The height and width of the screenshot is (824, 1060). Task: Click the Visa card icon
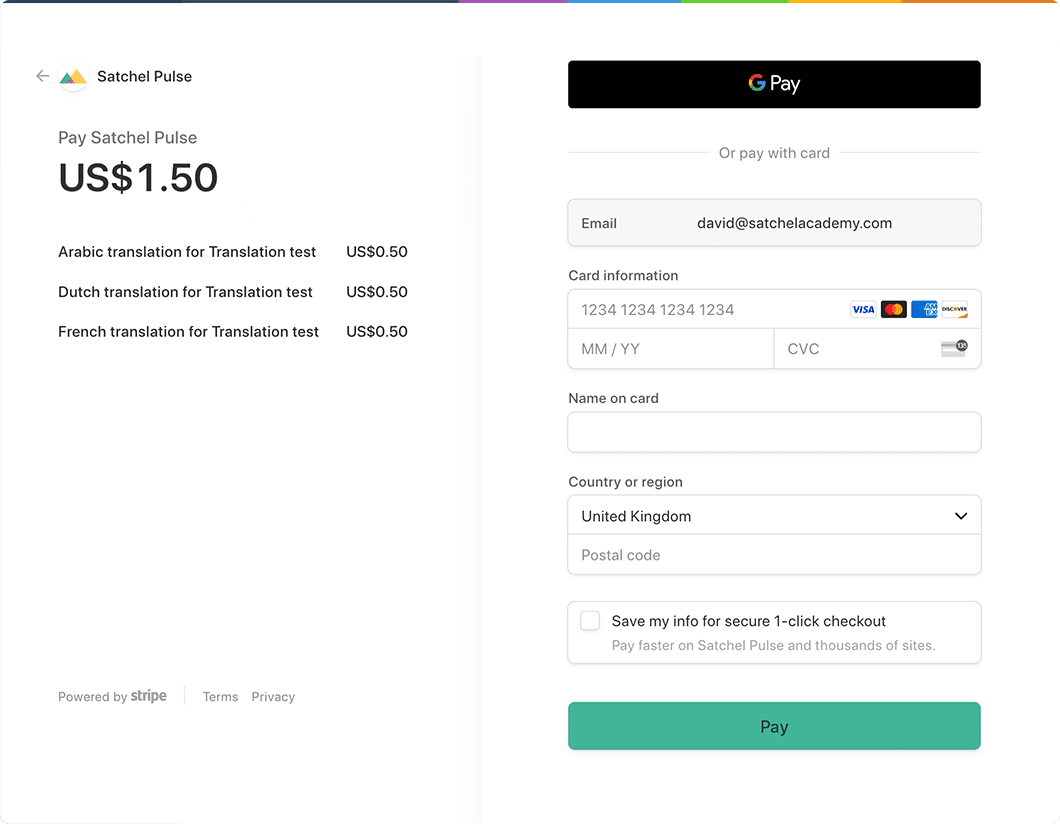pos(863,310)
